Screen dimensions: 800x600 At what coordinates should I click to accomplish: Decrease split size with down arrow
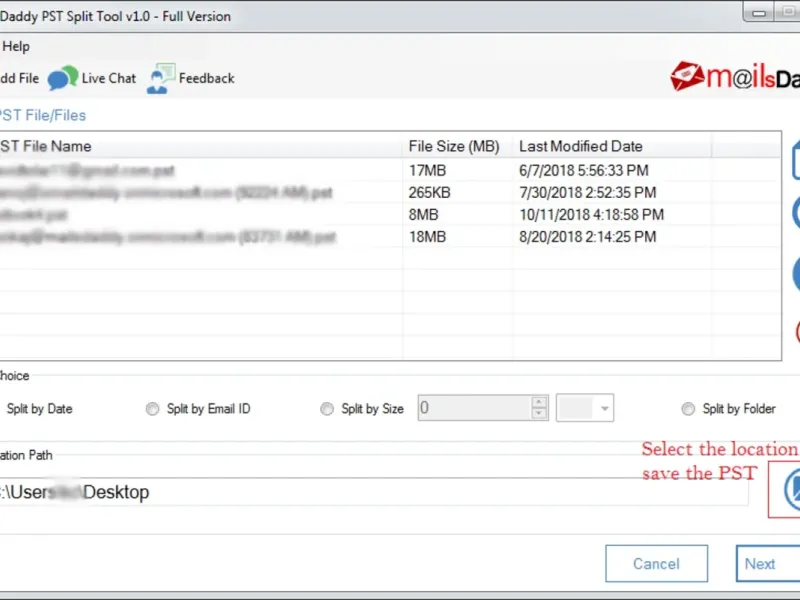(539, 414)
